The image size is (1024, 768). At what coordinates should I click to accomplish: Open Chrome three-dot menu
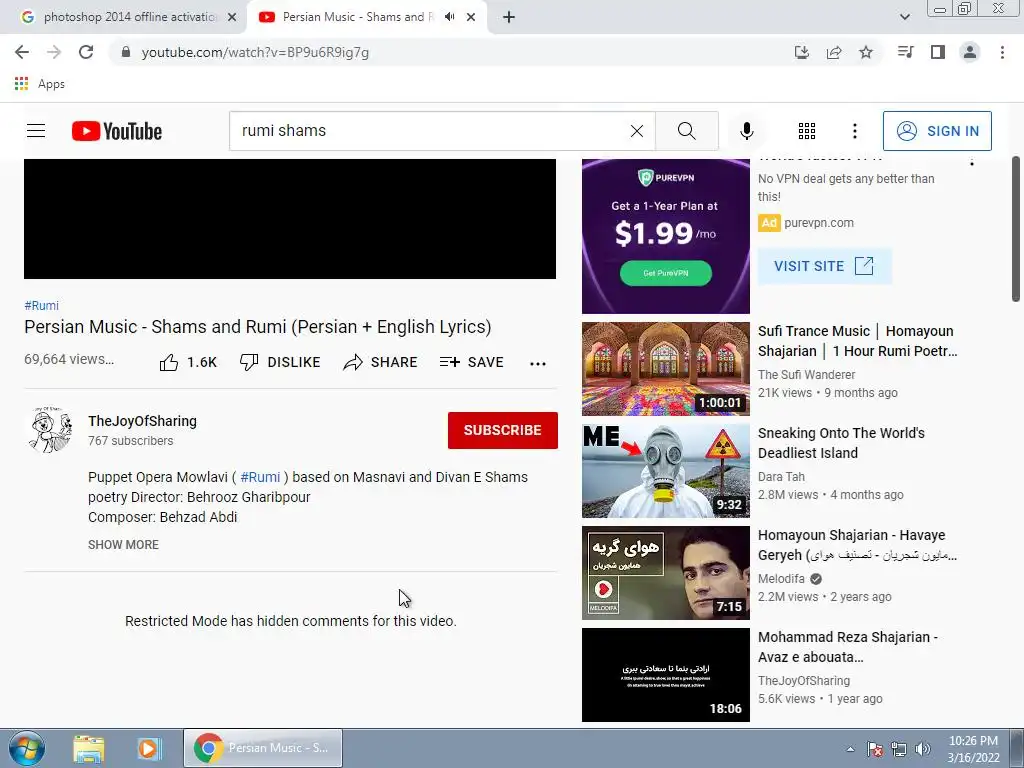pos(1002,52)
